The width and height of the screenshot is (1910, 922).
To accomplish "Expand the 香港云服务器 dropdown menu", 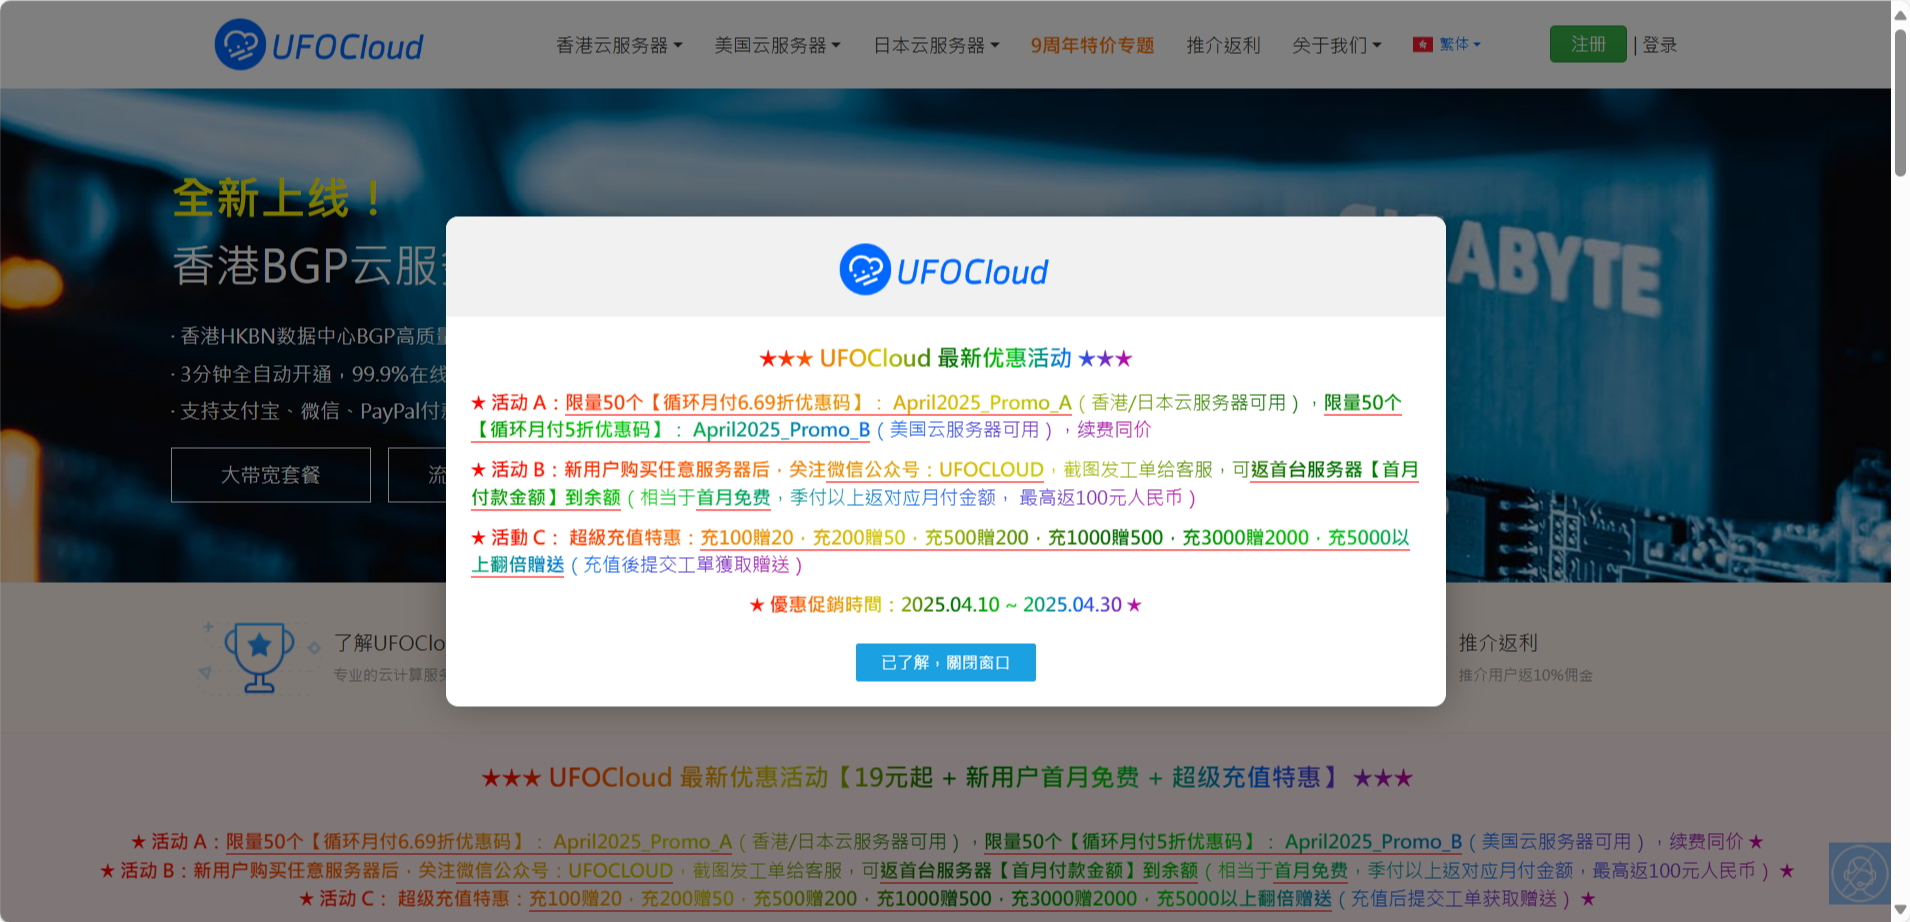I will pos(619,46).
